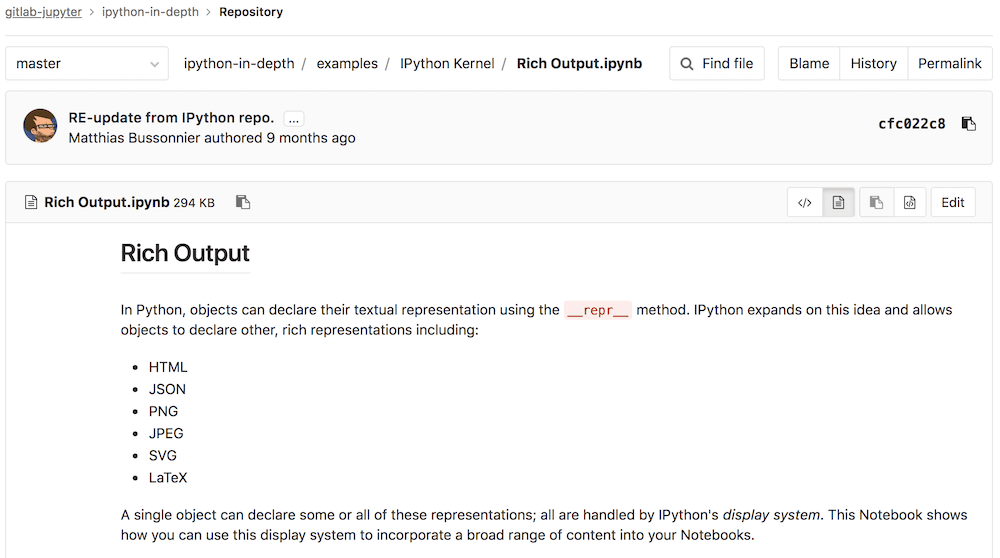Viewport: 1000px width, 558px height.
Task: Click the document icon beside Rich Output.ipynb
Action: click(30, 202)
